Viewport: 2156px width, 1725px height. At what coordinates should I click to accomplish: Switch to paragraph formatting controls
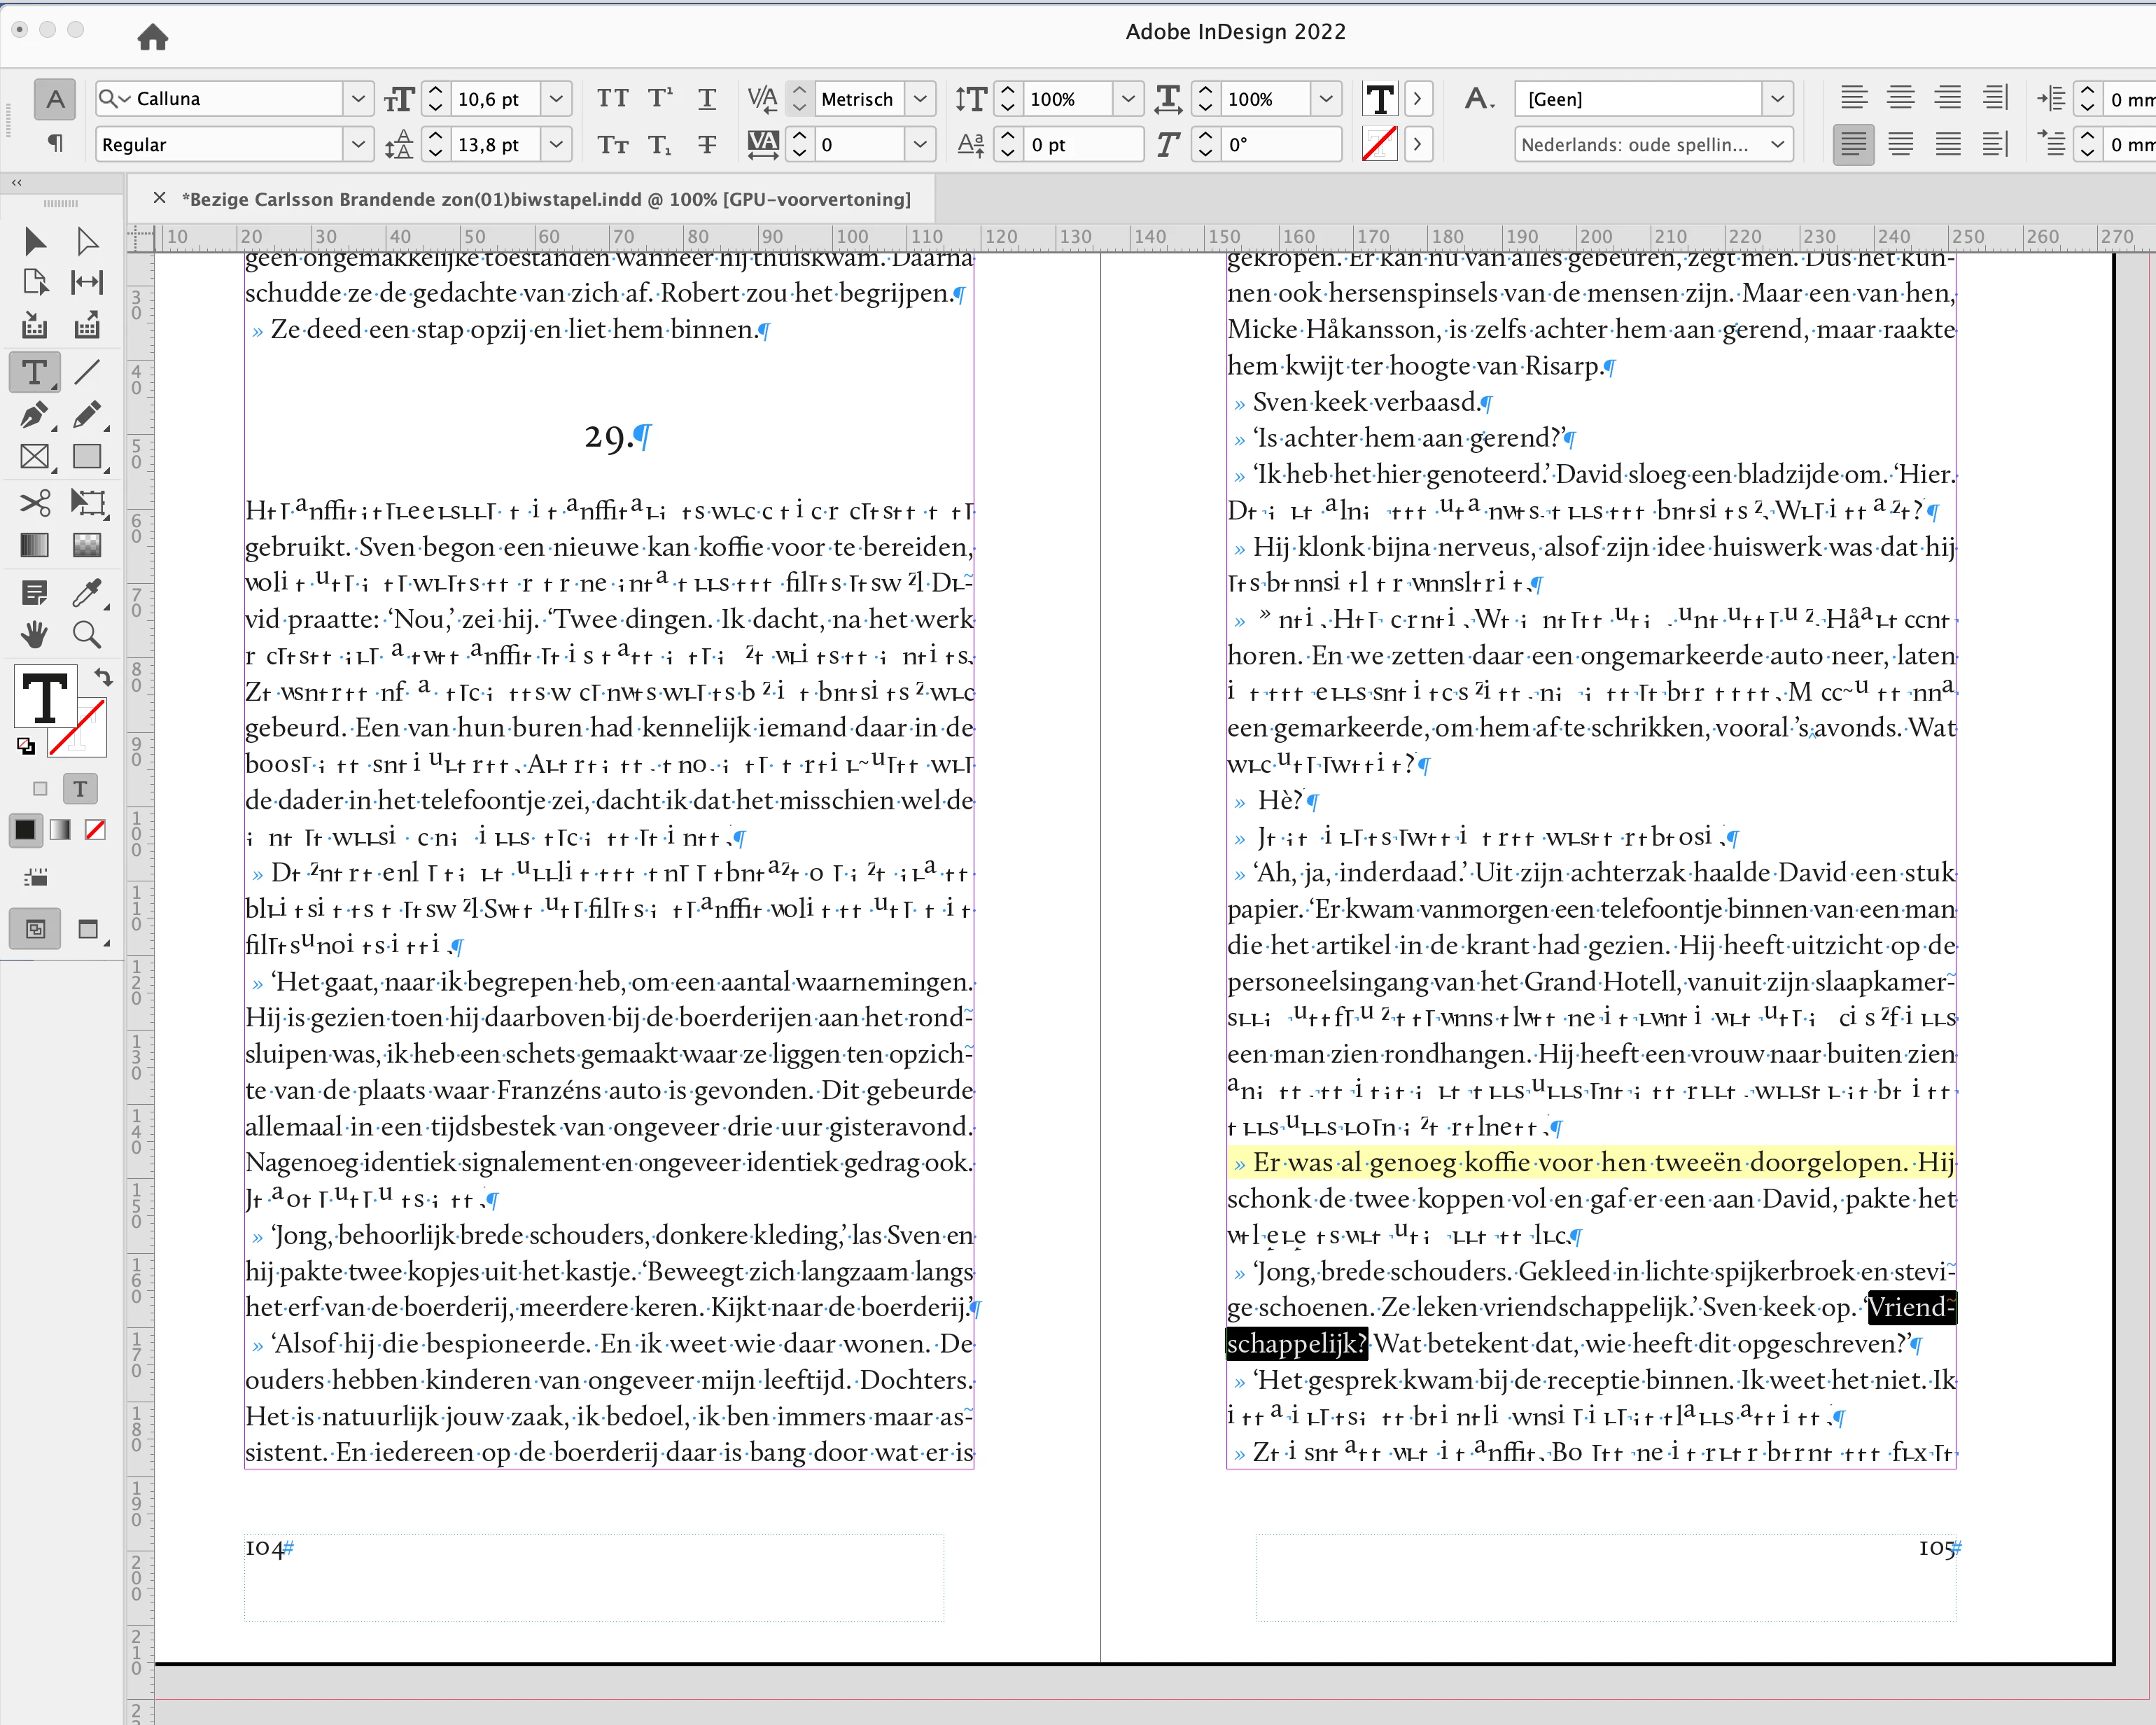pos(55,143)
